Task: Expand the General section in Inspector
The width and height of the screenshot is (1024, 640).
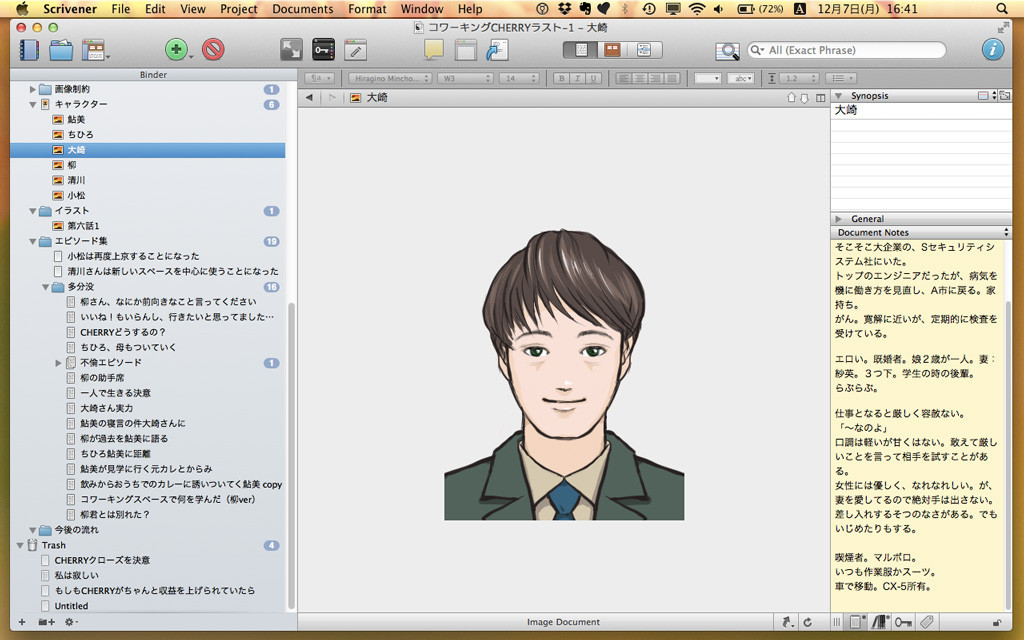Action: [x=839, y=219]
